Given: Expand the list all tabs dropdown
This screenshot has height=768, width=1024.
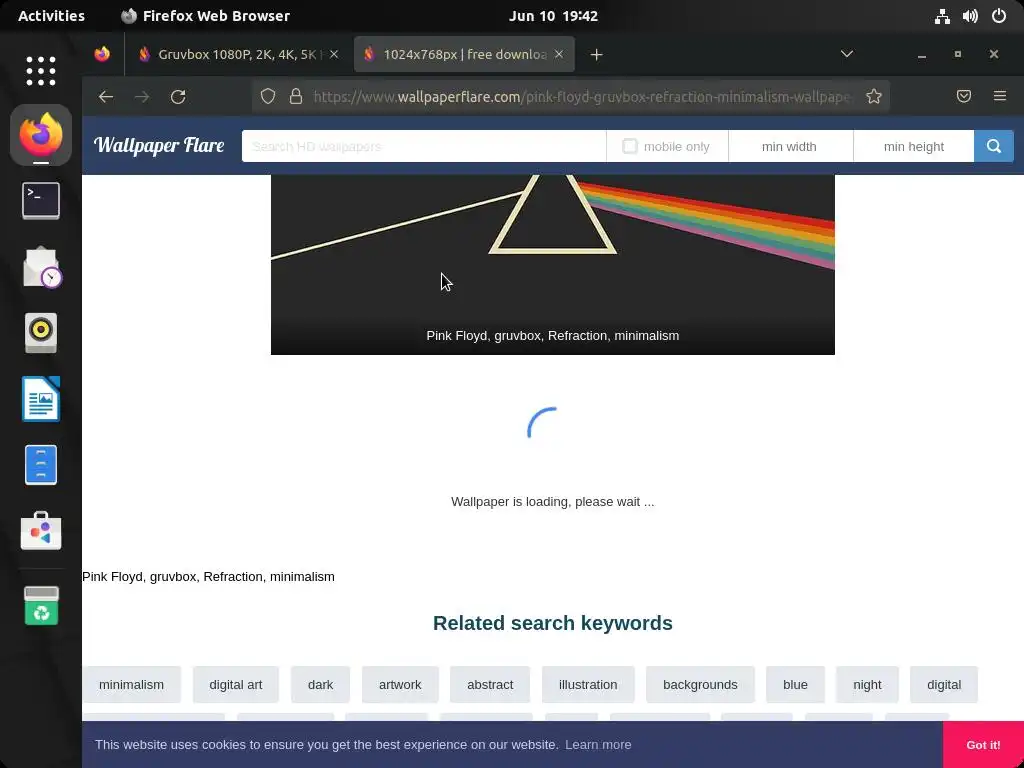Looking at the screenshot, I should click(x=847, y=54).
